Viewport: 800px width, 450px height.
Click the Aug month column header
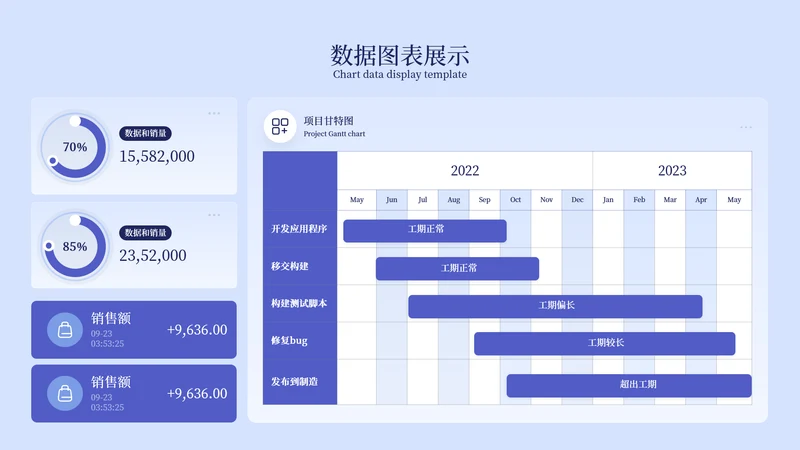454,199
